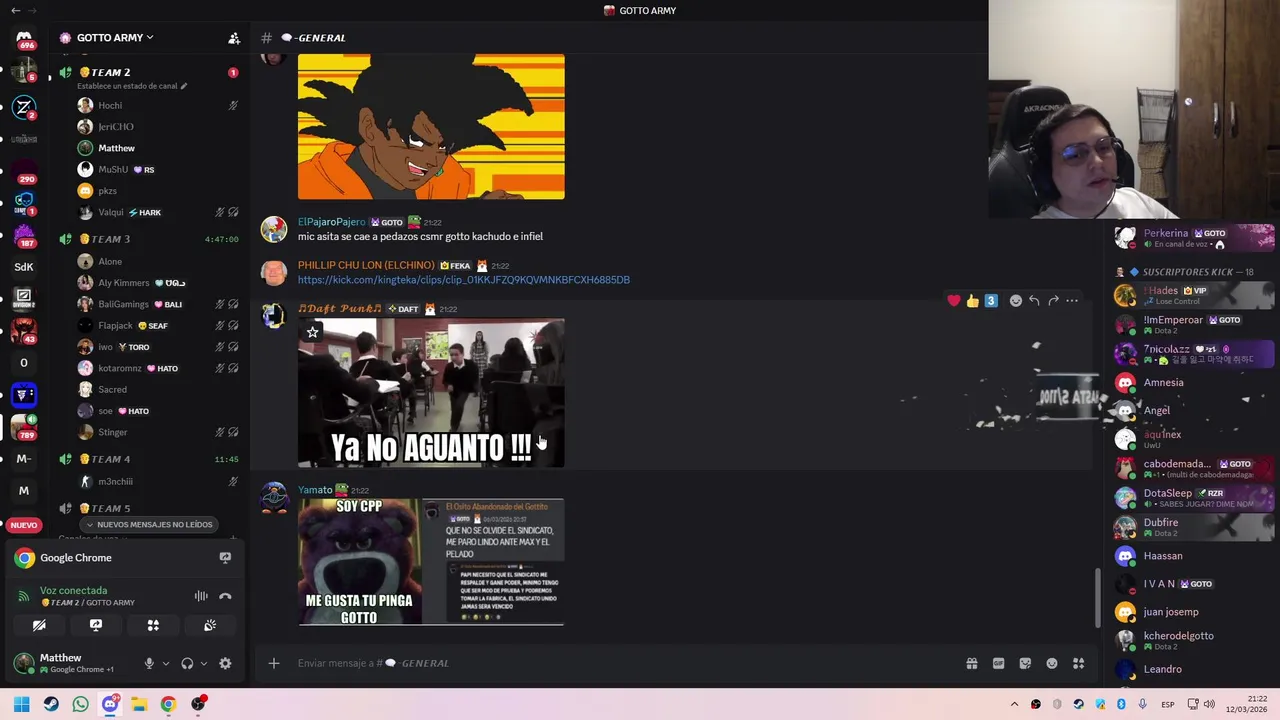Favorite the Ya No Aguanto GIF star
1280x720 pixels.
pyautogui.click(x=312, y=332)
